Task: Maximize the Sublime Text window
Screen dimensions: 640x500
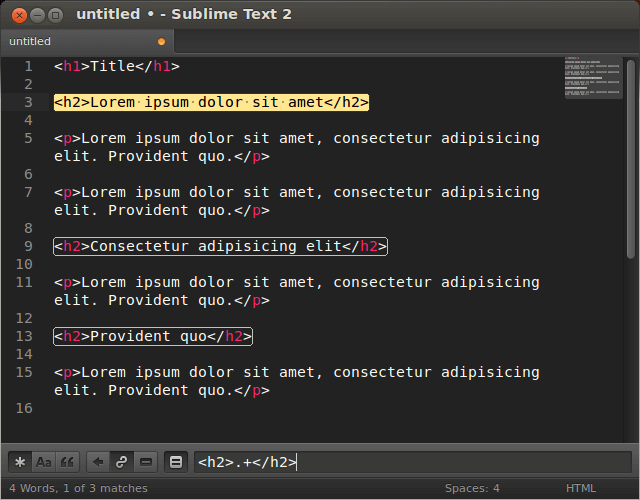Action: pos(55,14)
